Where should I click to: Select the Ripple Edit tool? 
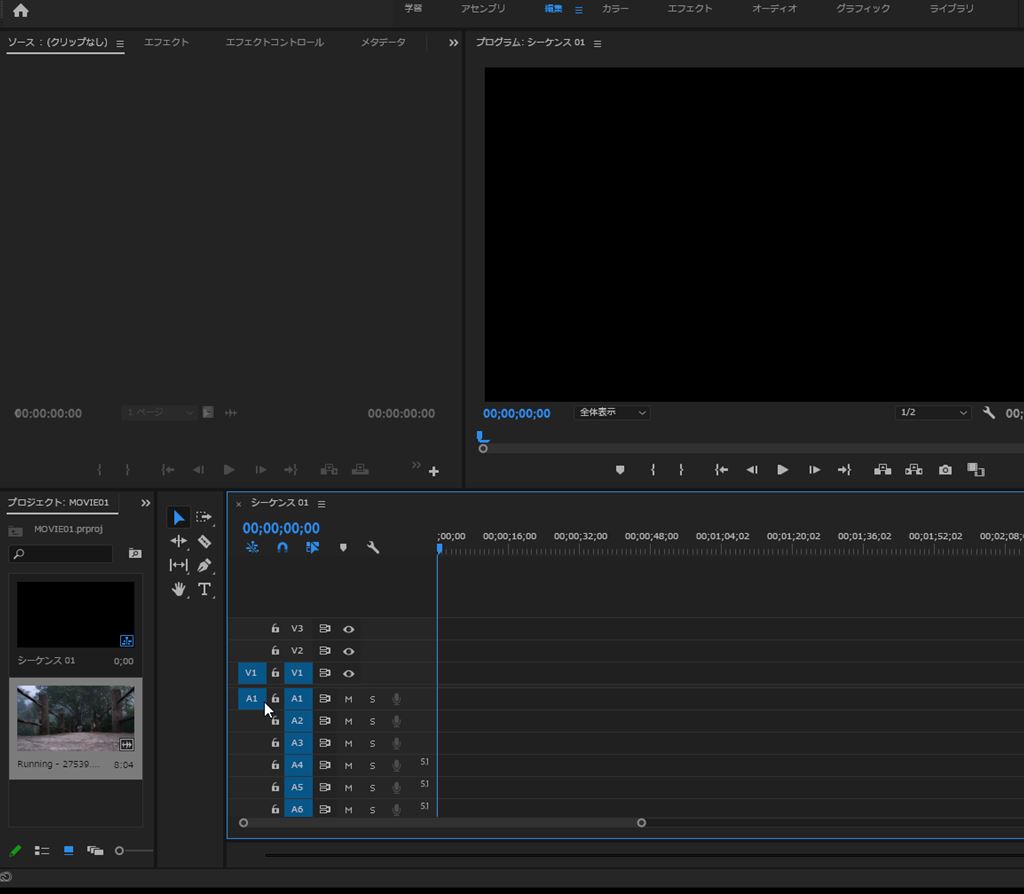pyautogui.click(x=179, y=541)
